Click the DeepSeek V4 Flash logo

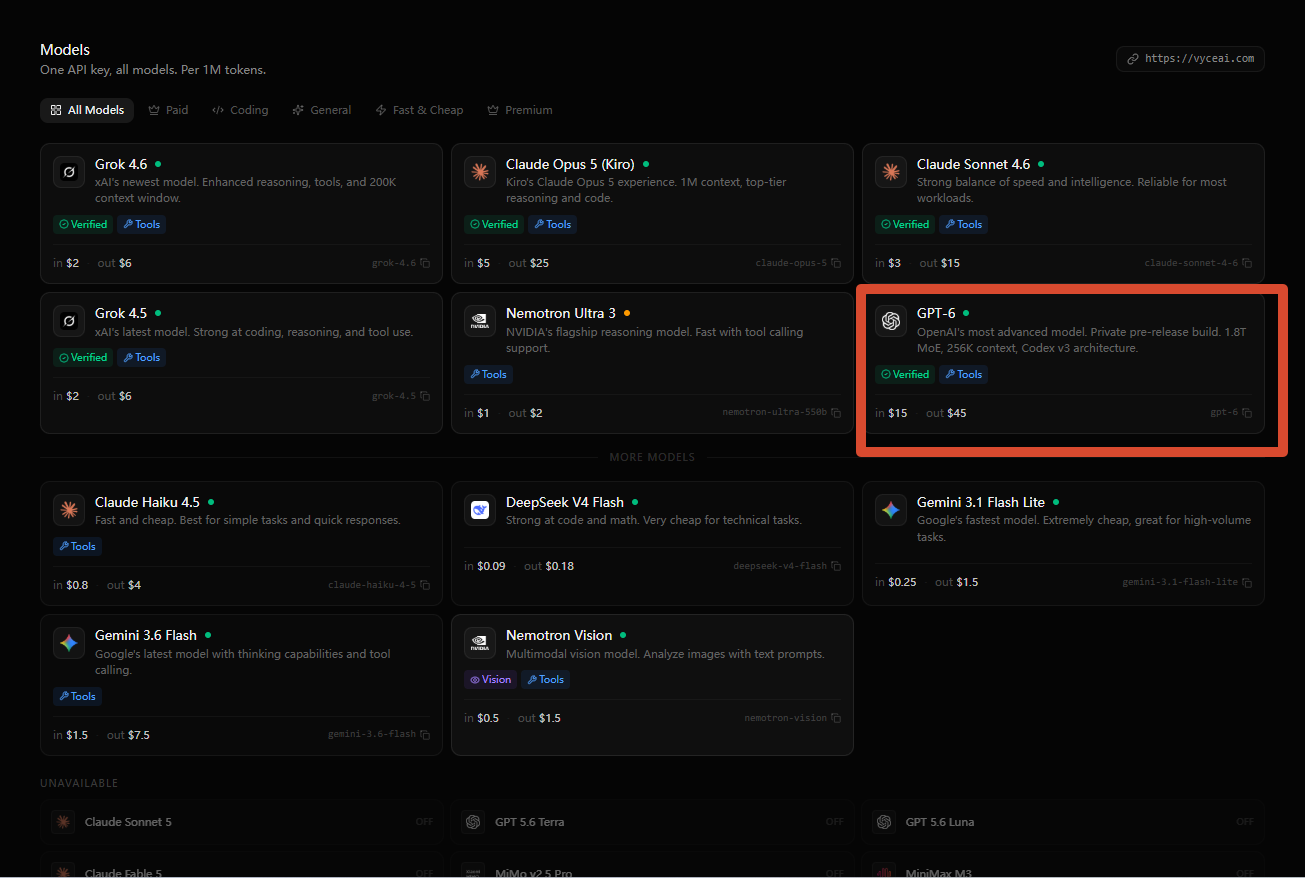pyautogui.click(x=480, y=510)
